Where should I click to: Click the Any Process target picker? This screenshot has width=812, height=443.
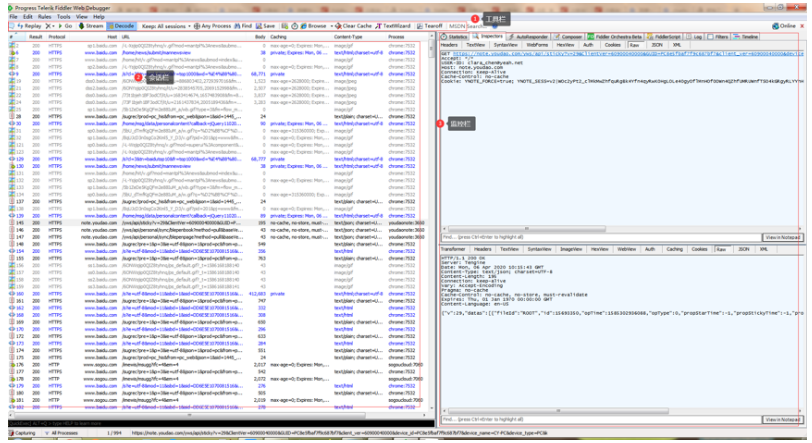(x=212, y=26)
